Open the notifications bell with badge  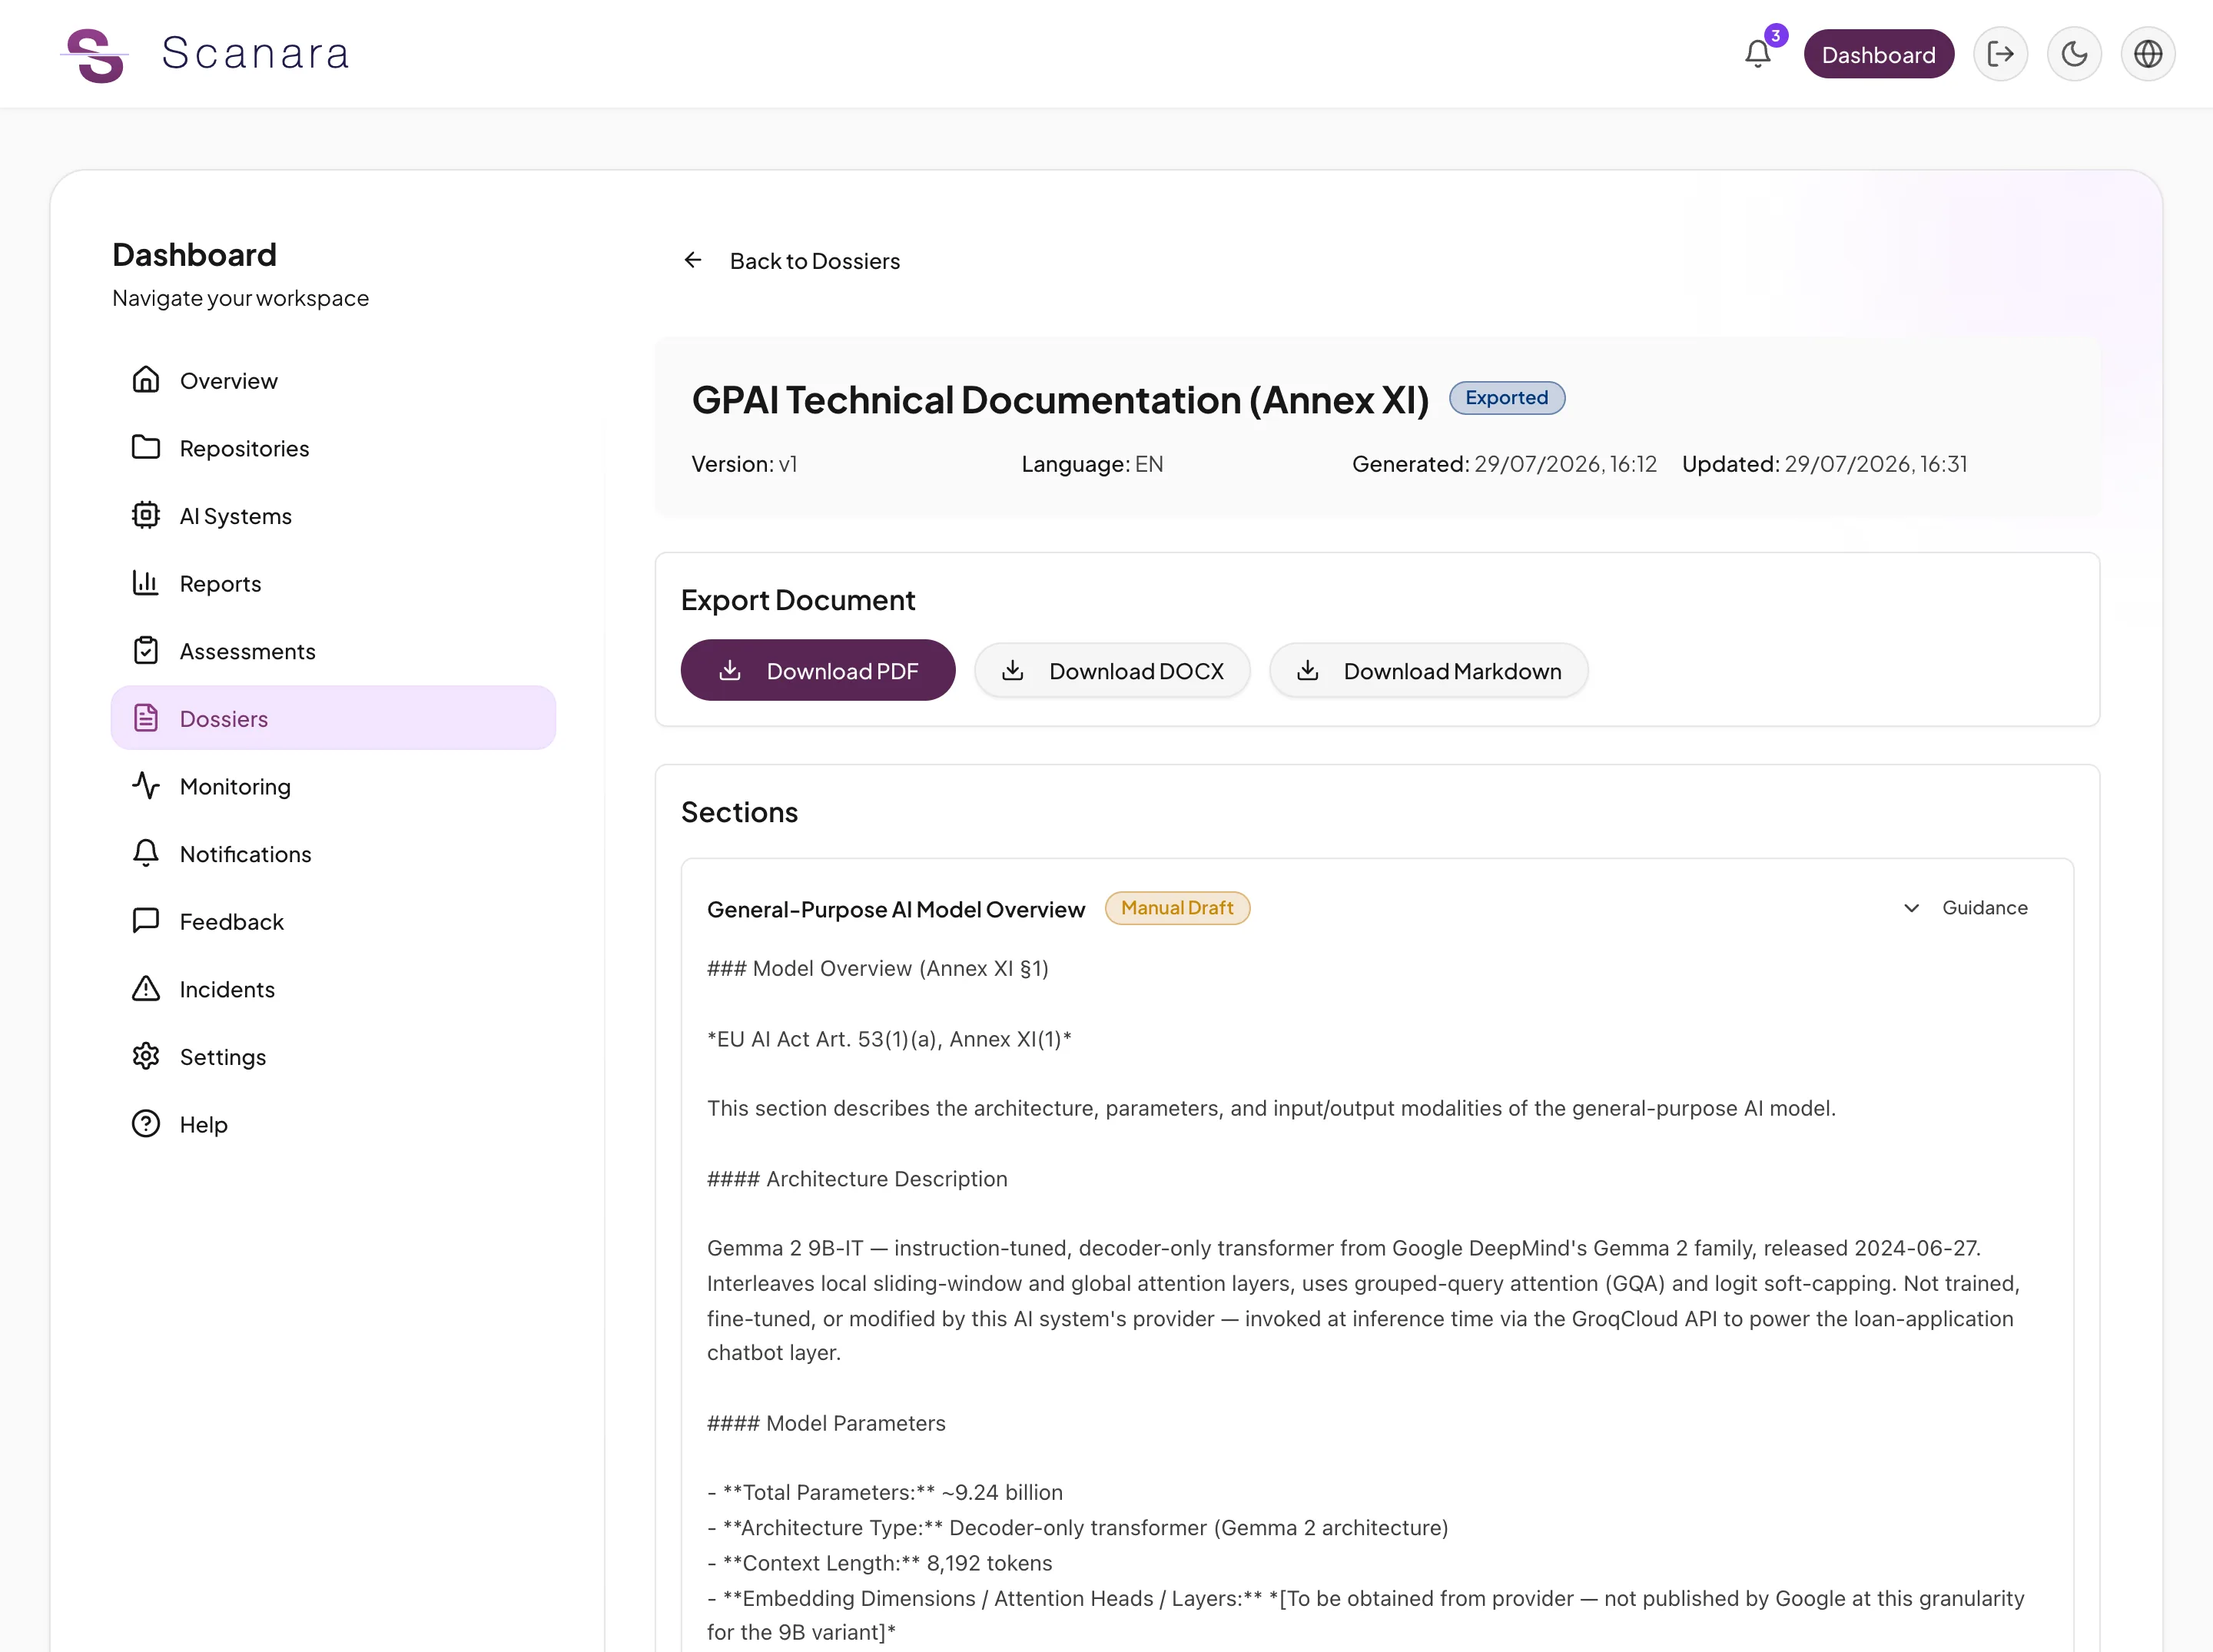click(1758, 53)
